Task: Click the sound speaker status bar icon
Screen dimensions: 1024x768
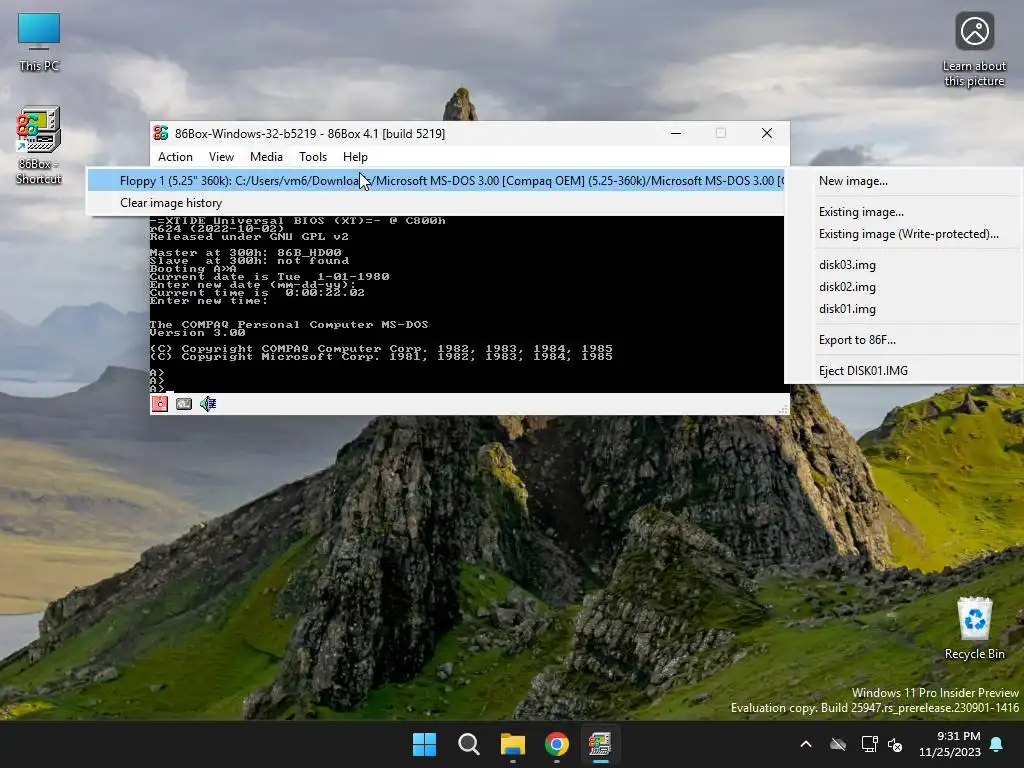Action: [x=208, y=404]
